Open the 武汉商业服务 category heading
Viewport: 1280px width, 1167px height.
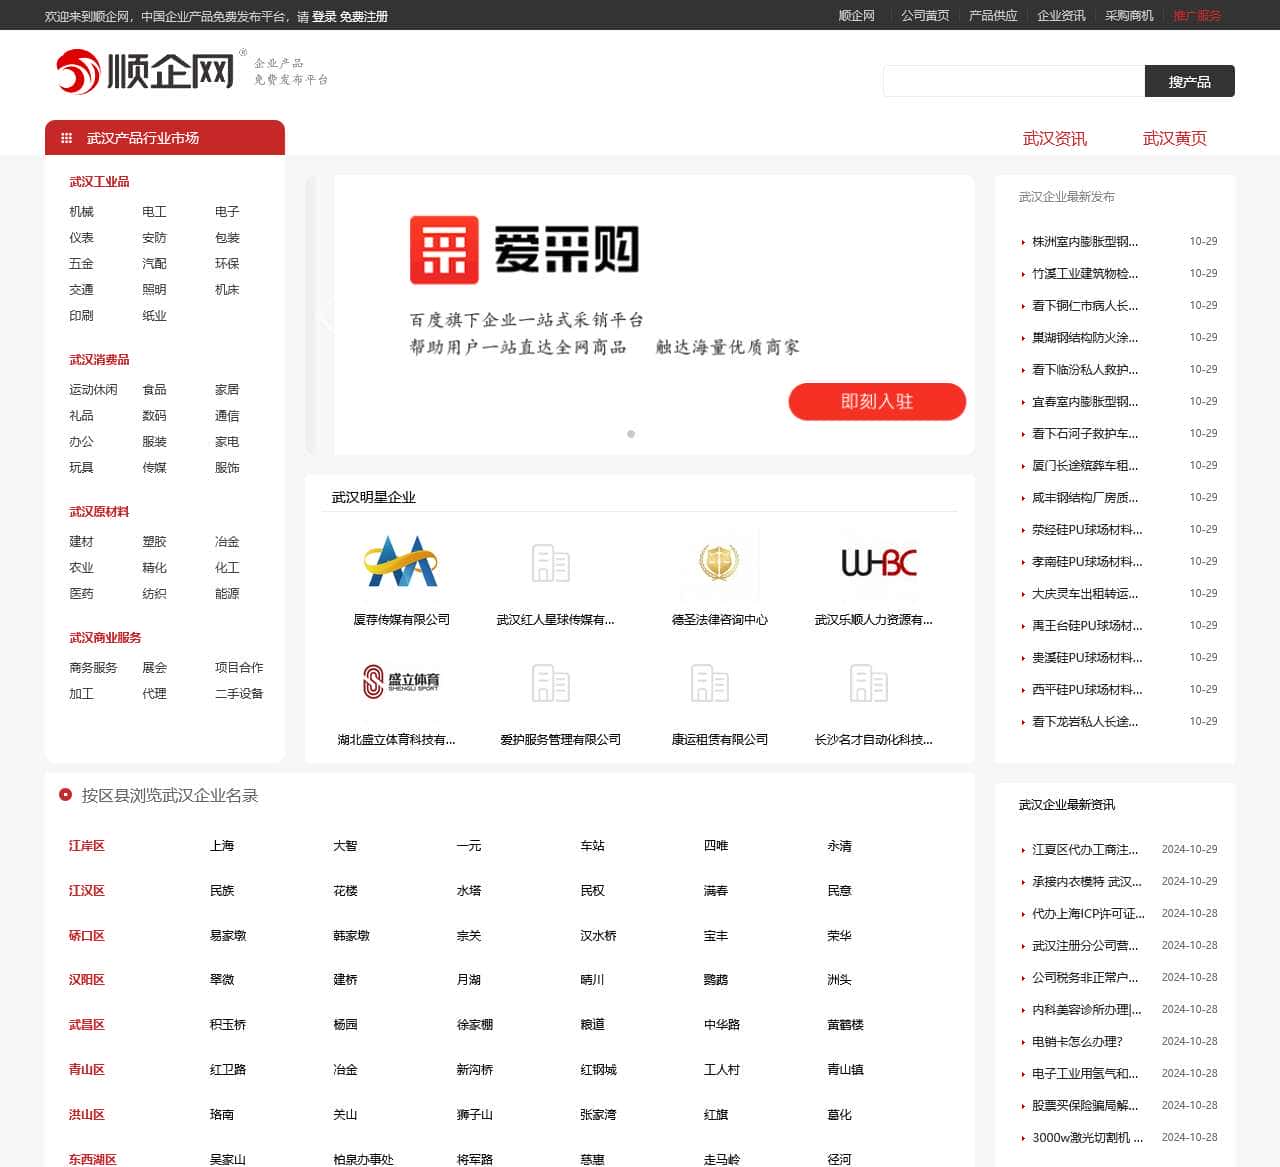[x=105, y=638]
